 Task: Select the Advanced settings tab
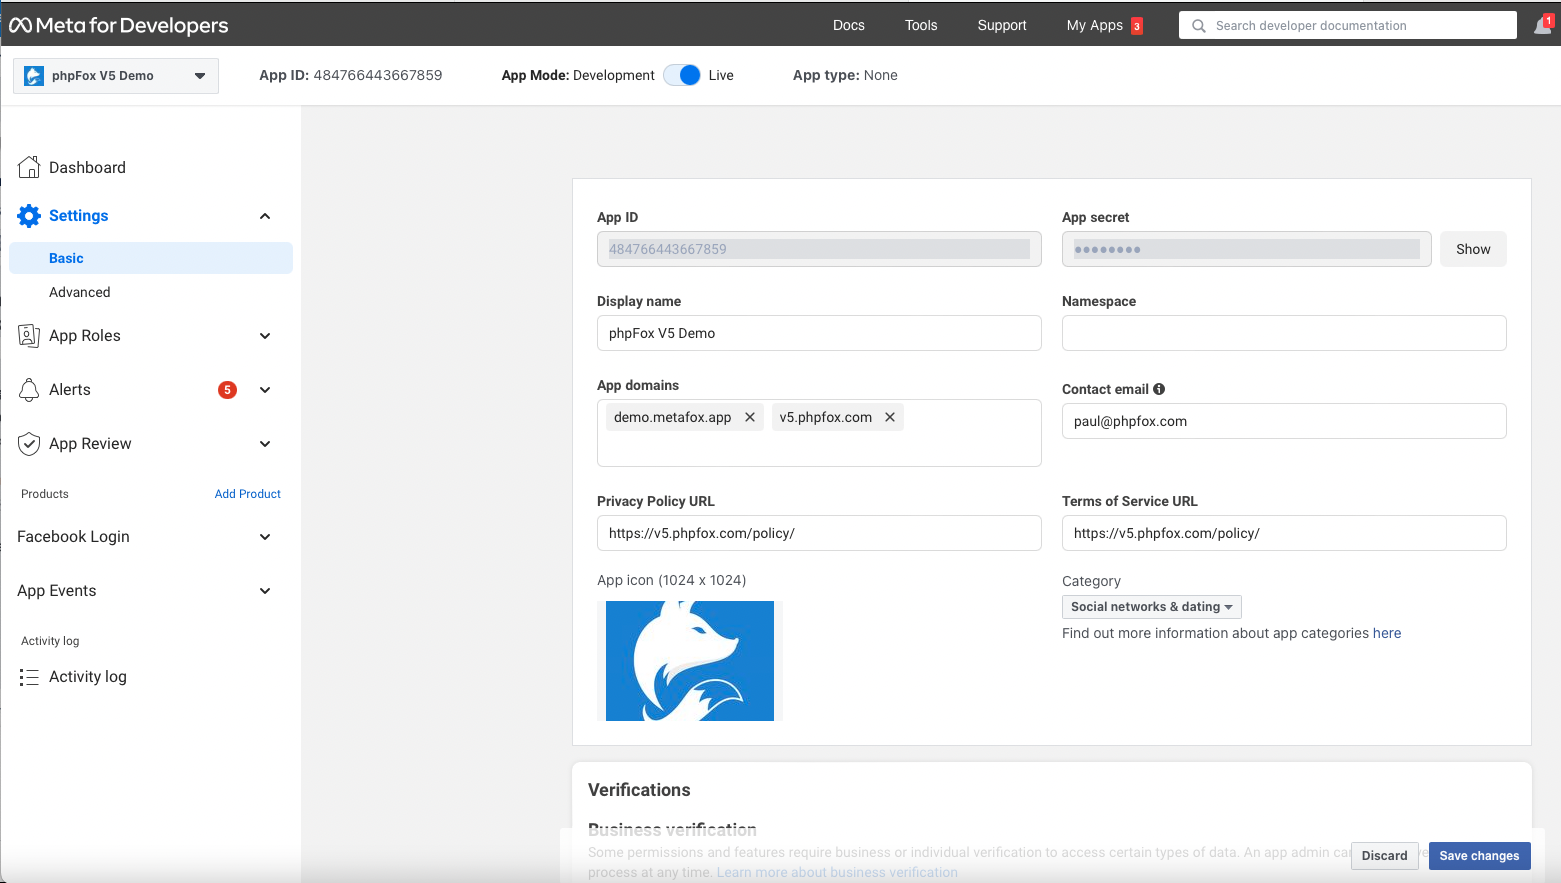80,292
